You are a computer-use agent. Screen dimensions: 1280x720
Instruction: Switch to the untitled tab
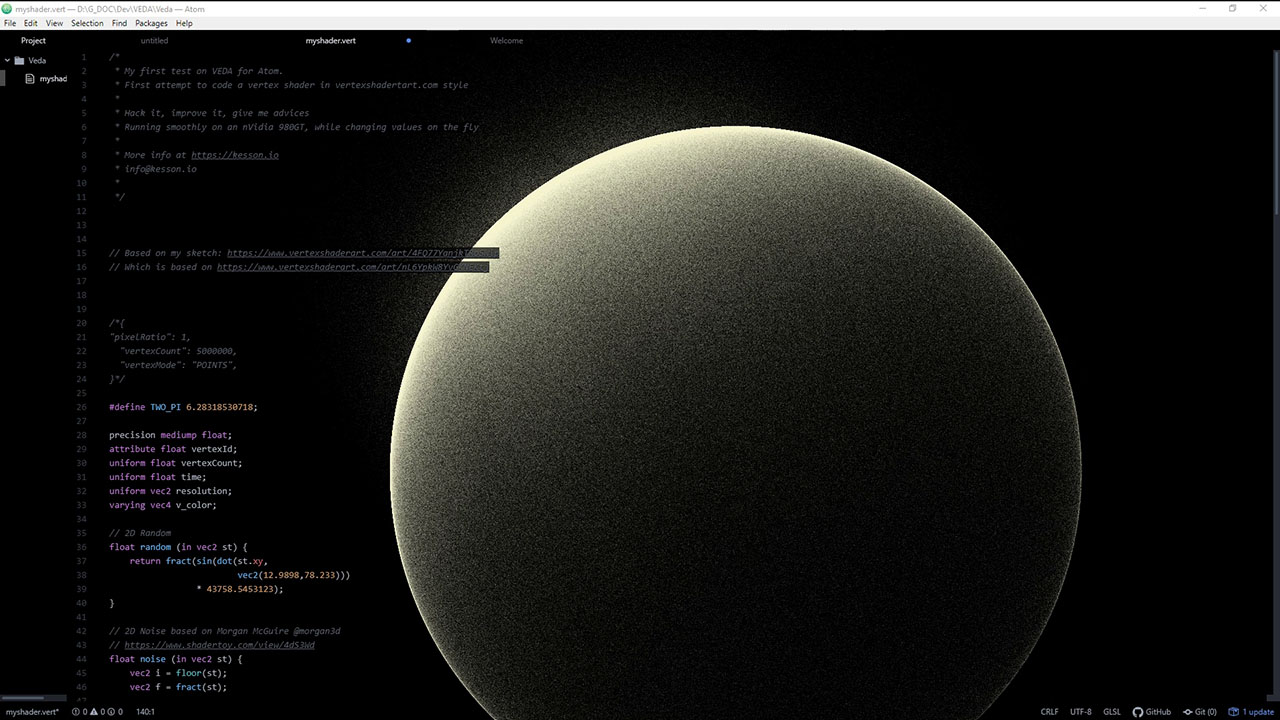tap(154, 41)
